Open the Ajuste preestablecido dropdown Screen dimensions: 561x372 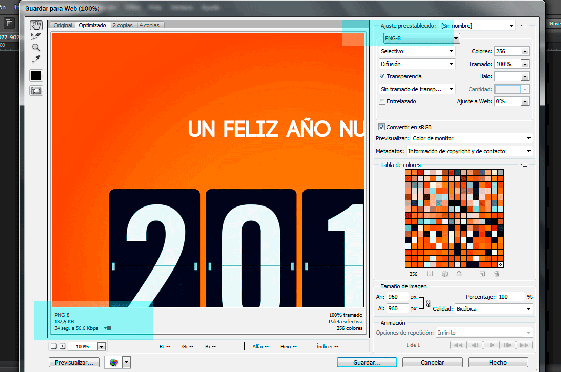477,26
